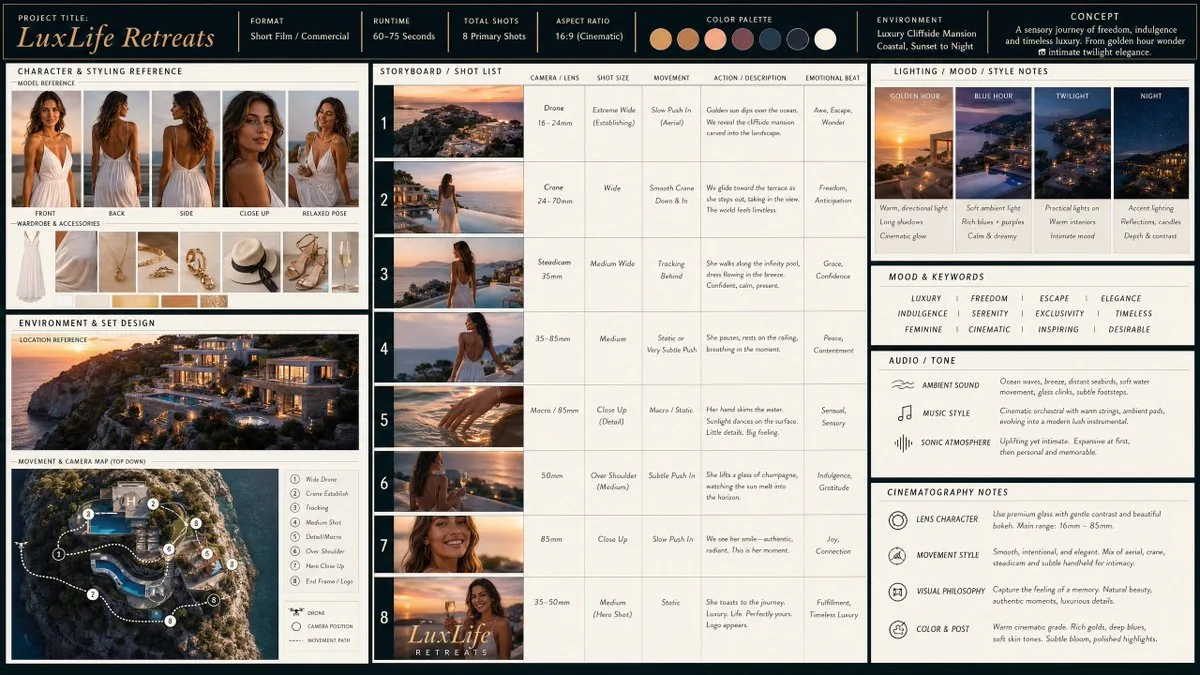Open the Back model reference photo
1200x675 pixels.
pos(116,149)
